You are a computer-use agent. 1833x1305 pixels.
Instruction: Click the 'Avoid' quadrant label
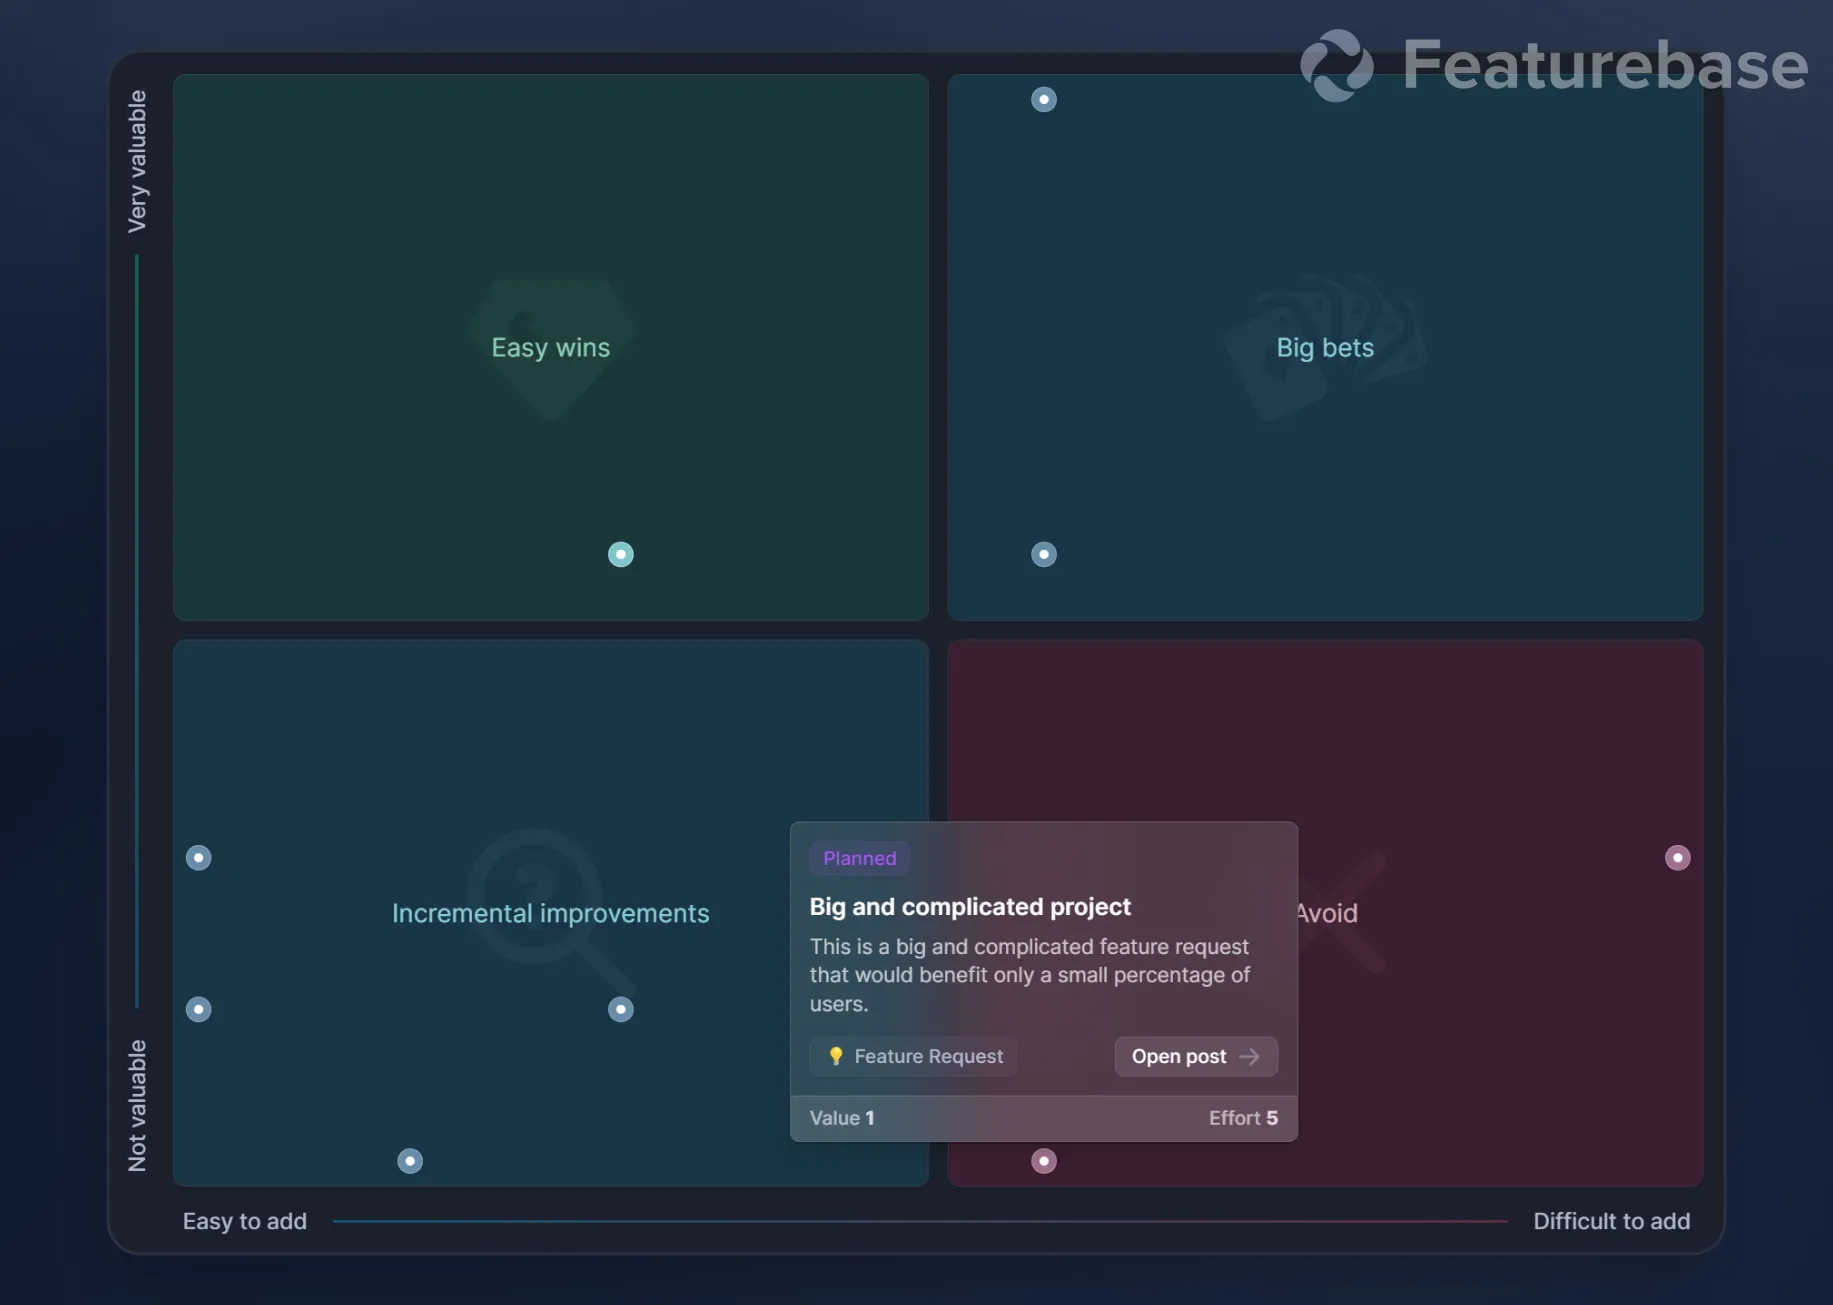coord(1328,913)
